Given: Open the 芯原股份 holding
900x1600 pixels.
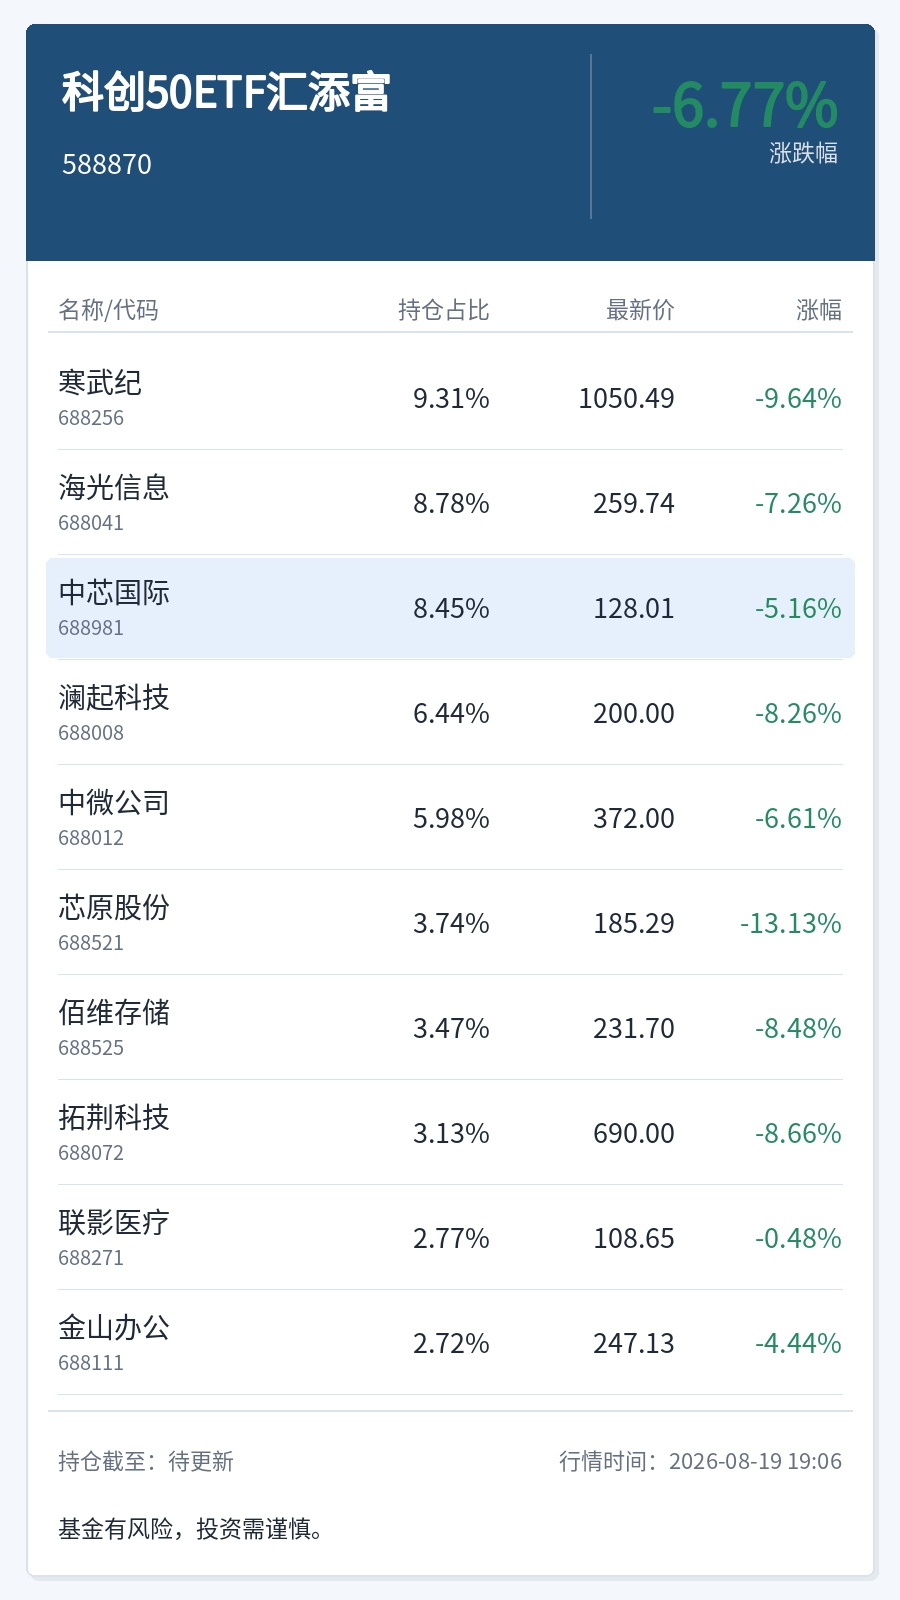Looking at the screenshot, I should tap(450, 923).
